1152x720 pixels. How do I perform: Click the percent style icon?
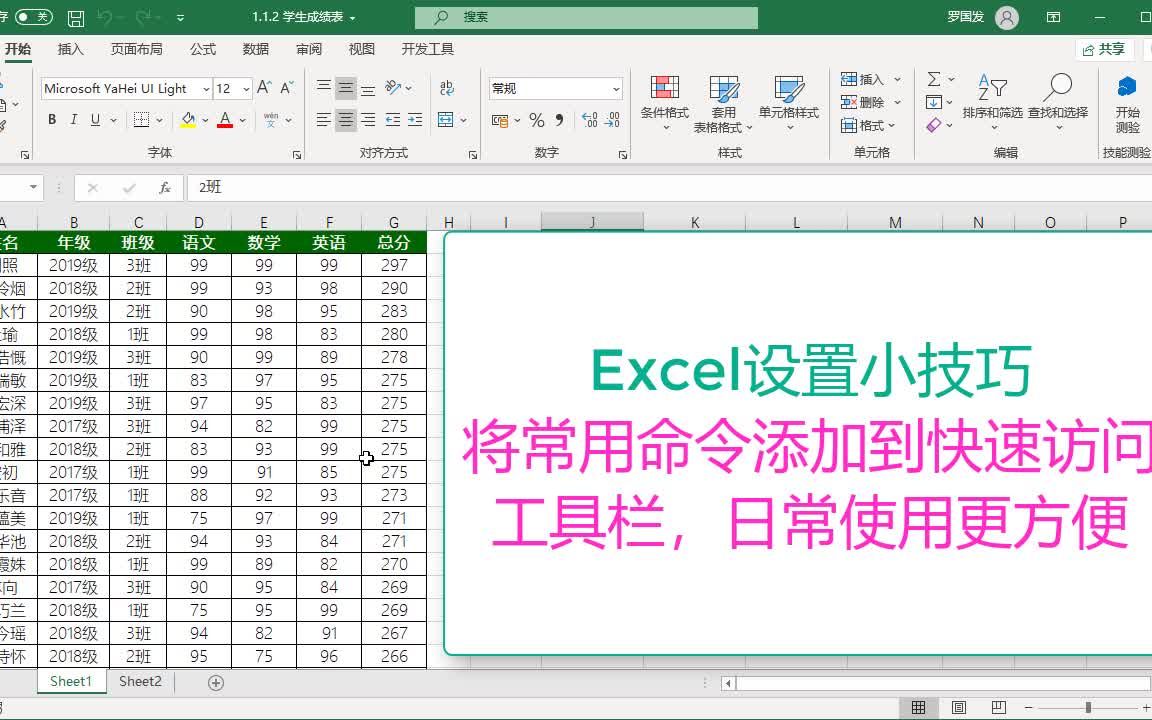(536, 119)
